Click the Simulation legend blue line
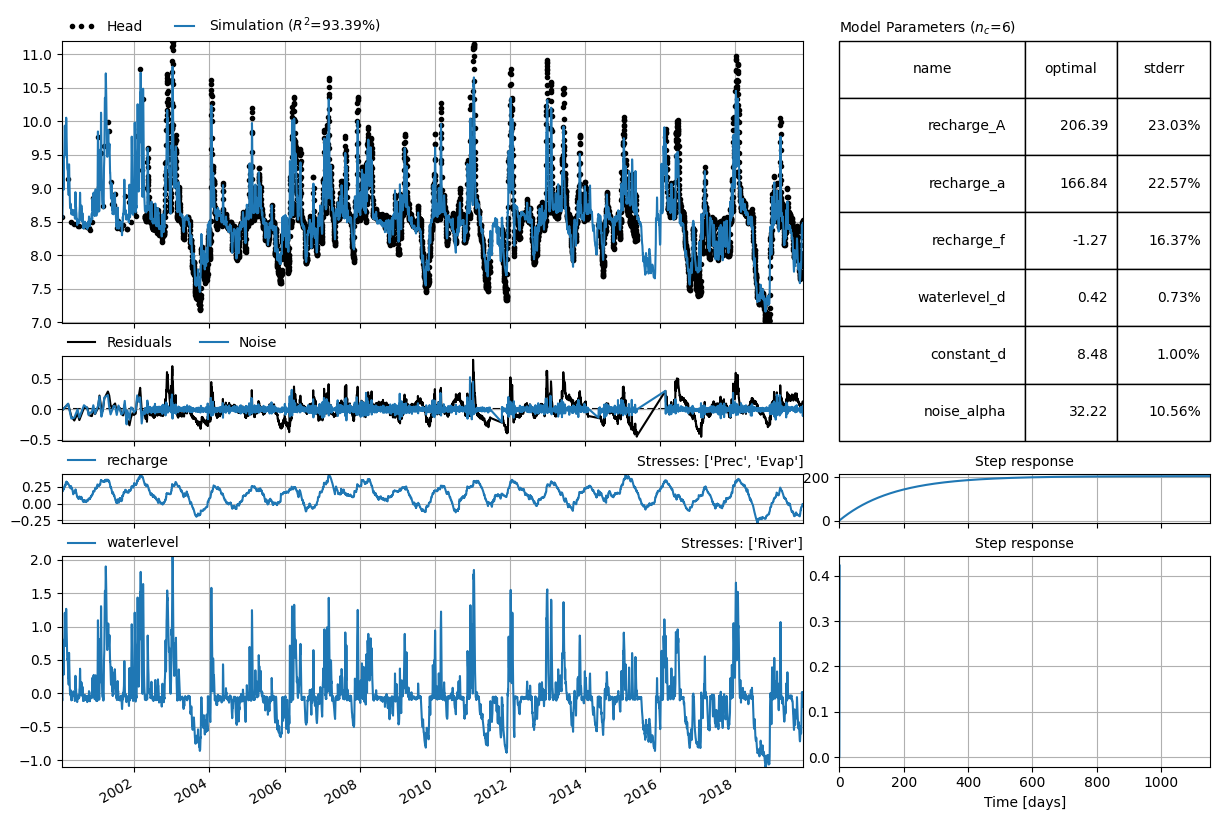This screenshot has width=1220, height=820. (187, 25)
